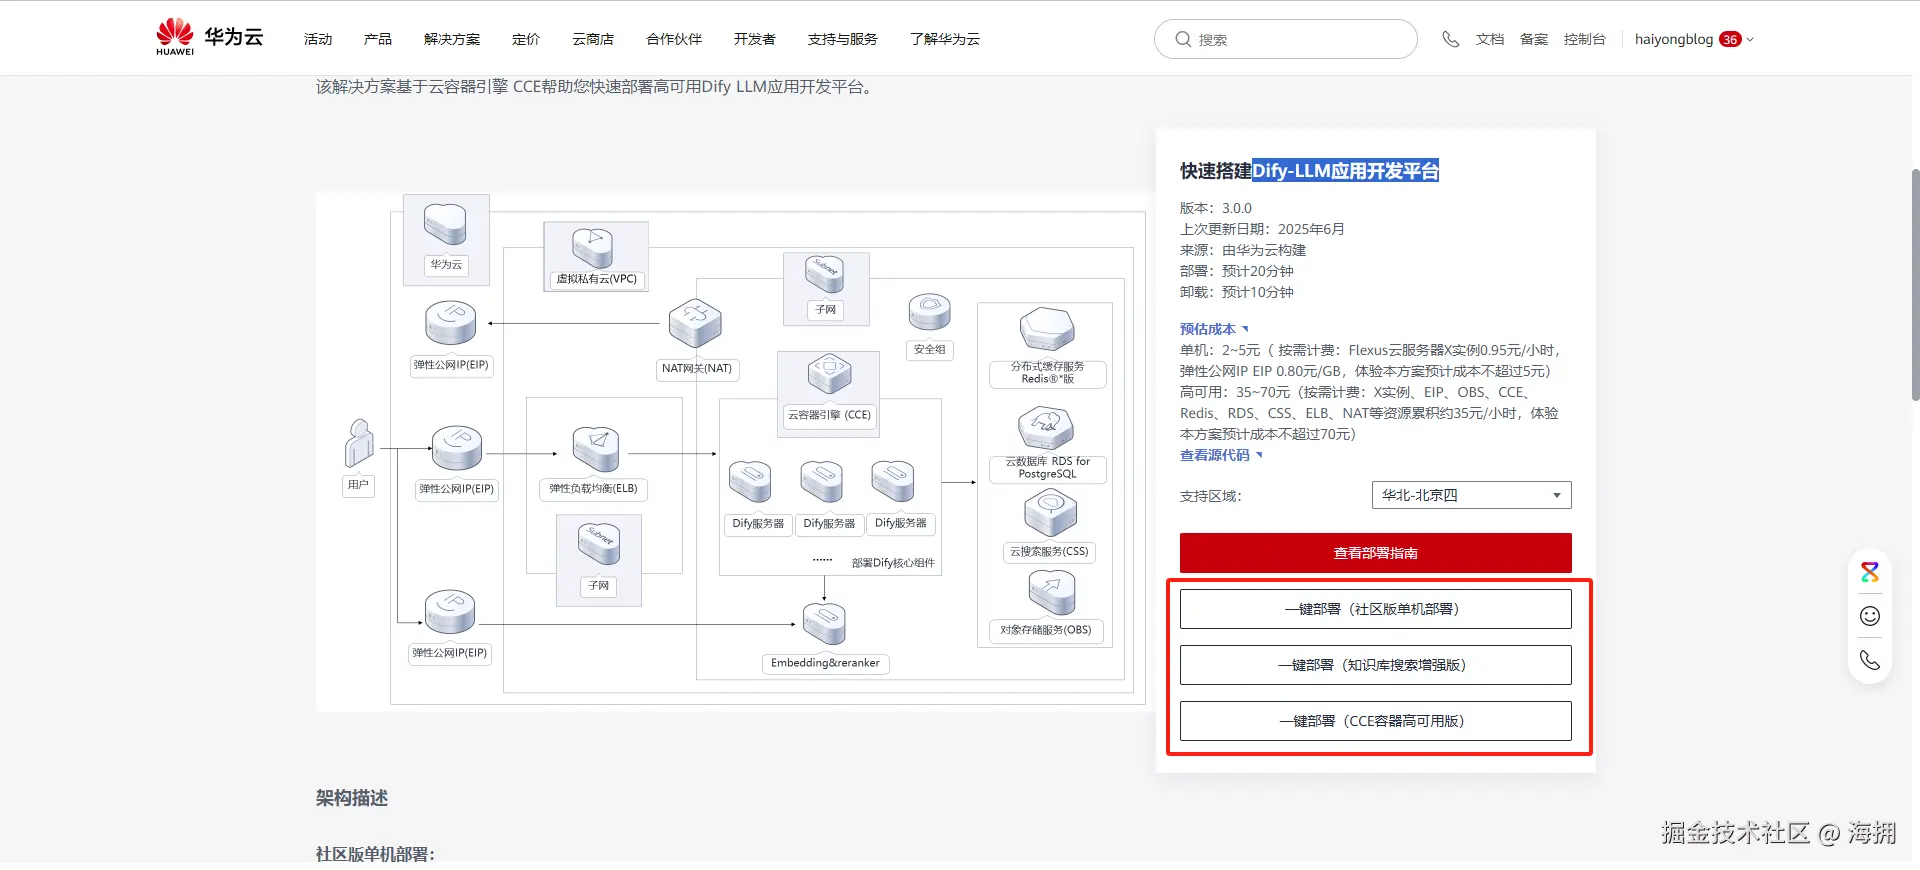Image resolution: width=1920 pixels, height=870 pixels.
Task: Open the 云商店 menu
Action: (x=593, y=39)
